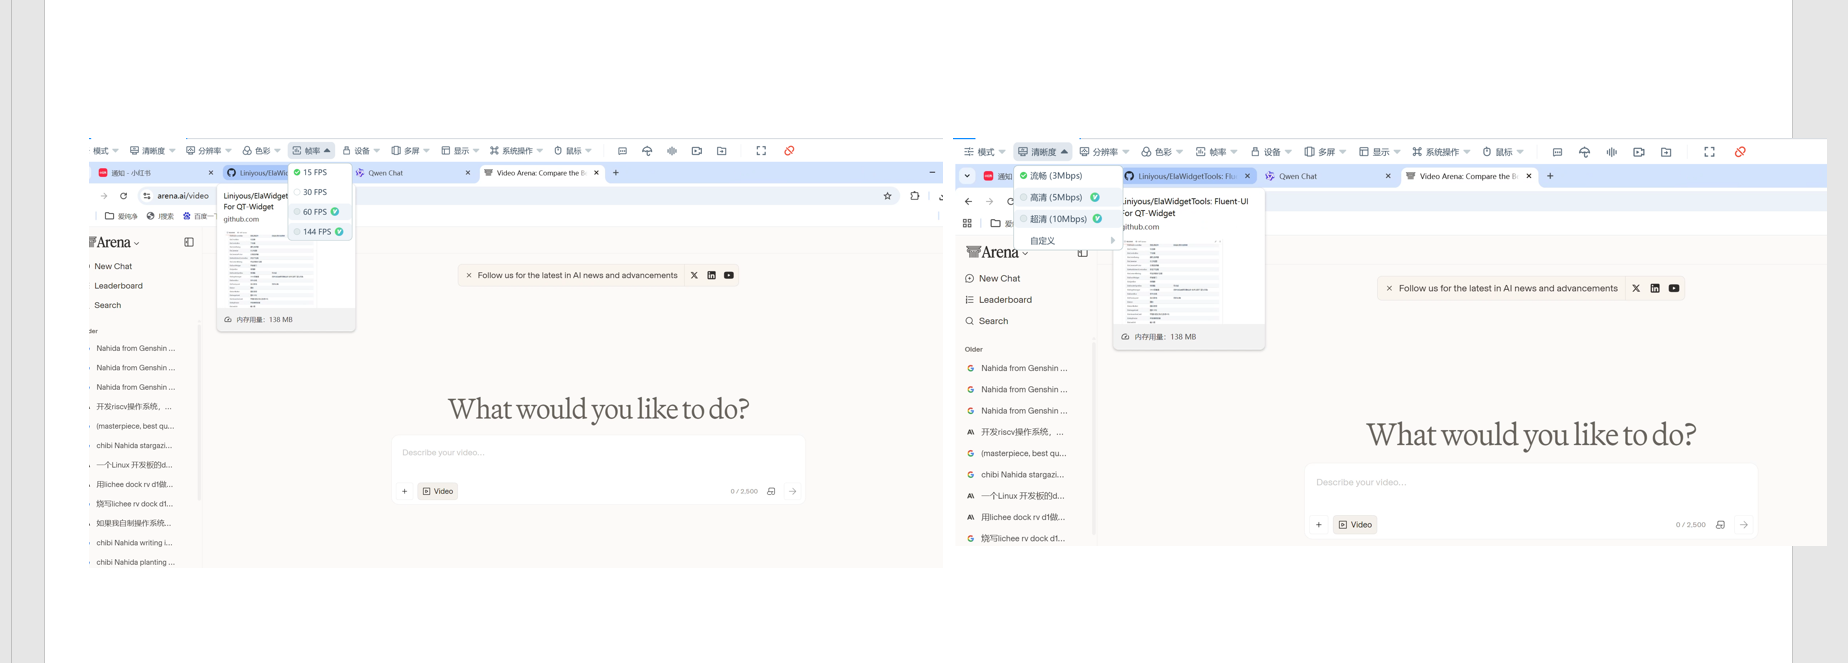
Task: Open 分辨率 dropdown in left window toolbar
Action: (x=208, y=151)
